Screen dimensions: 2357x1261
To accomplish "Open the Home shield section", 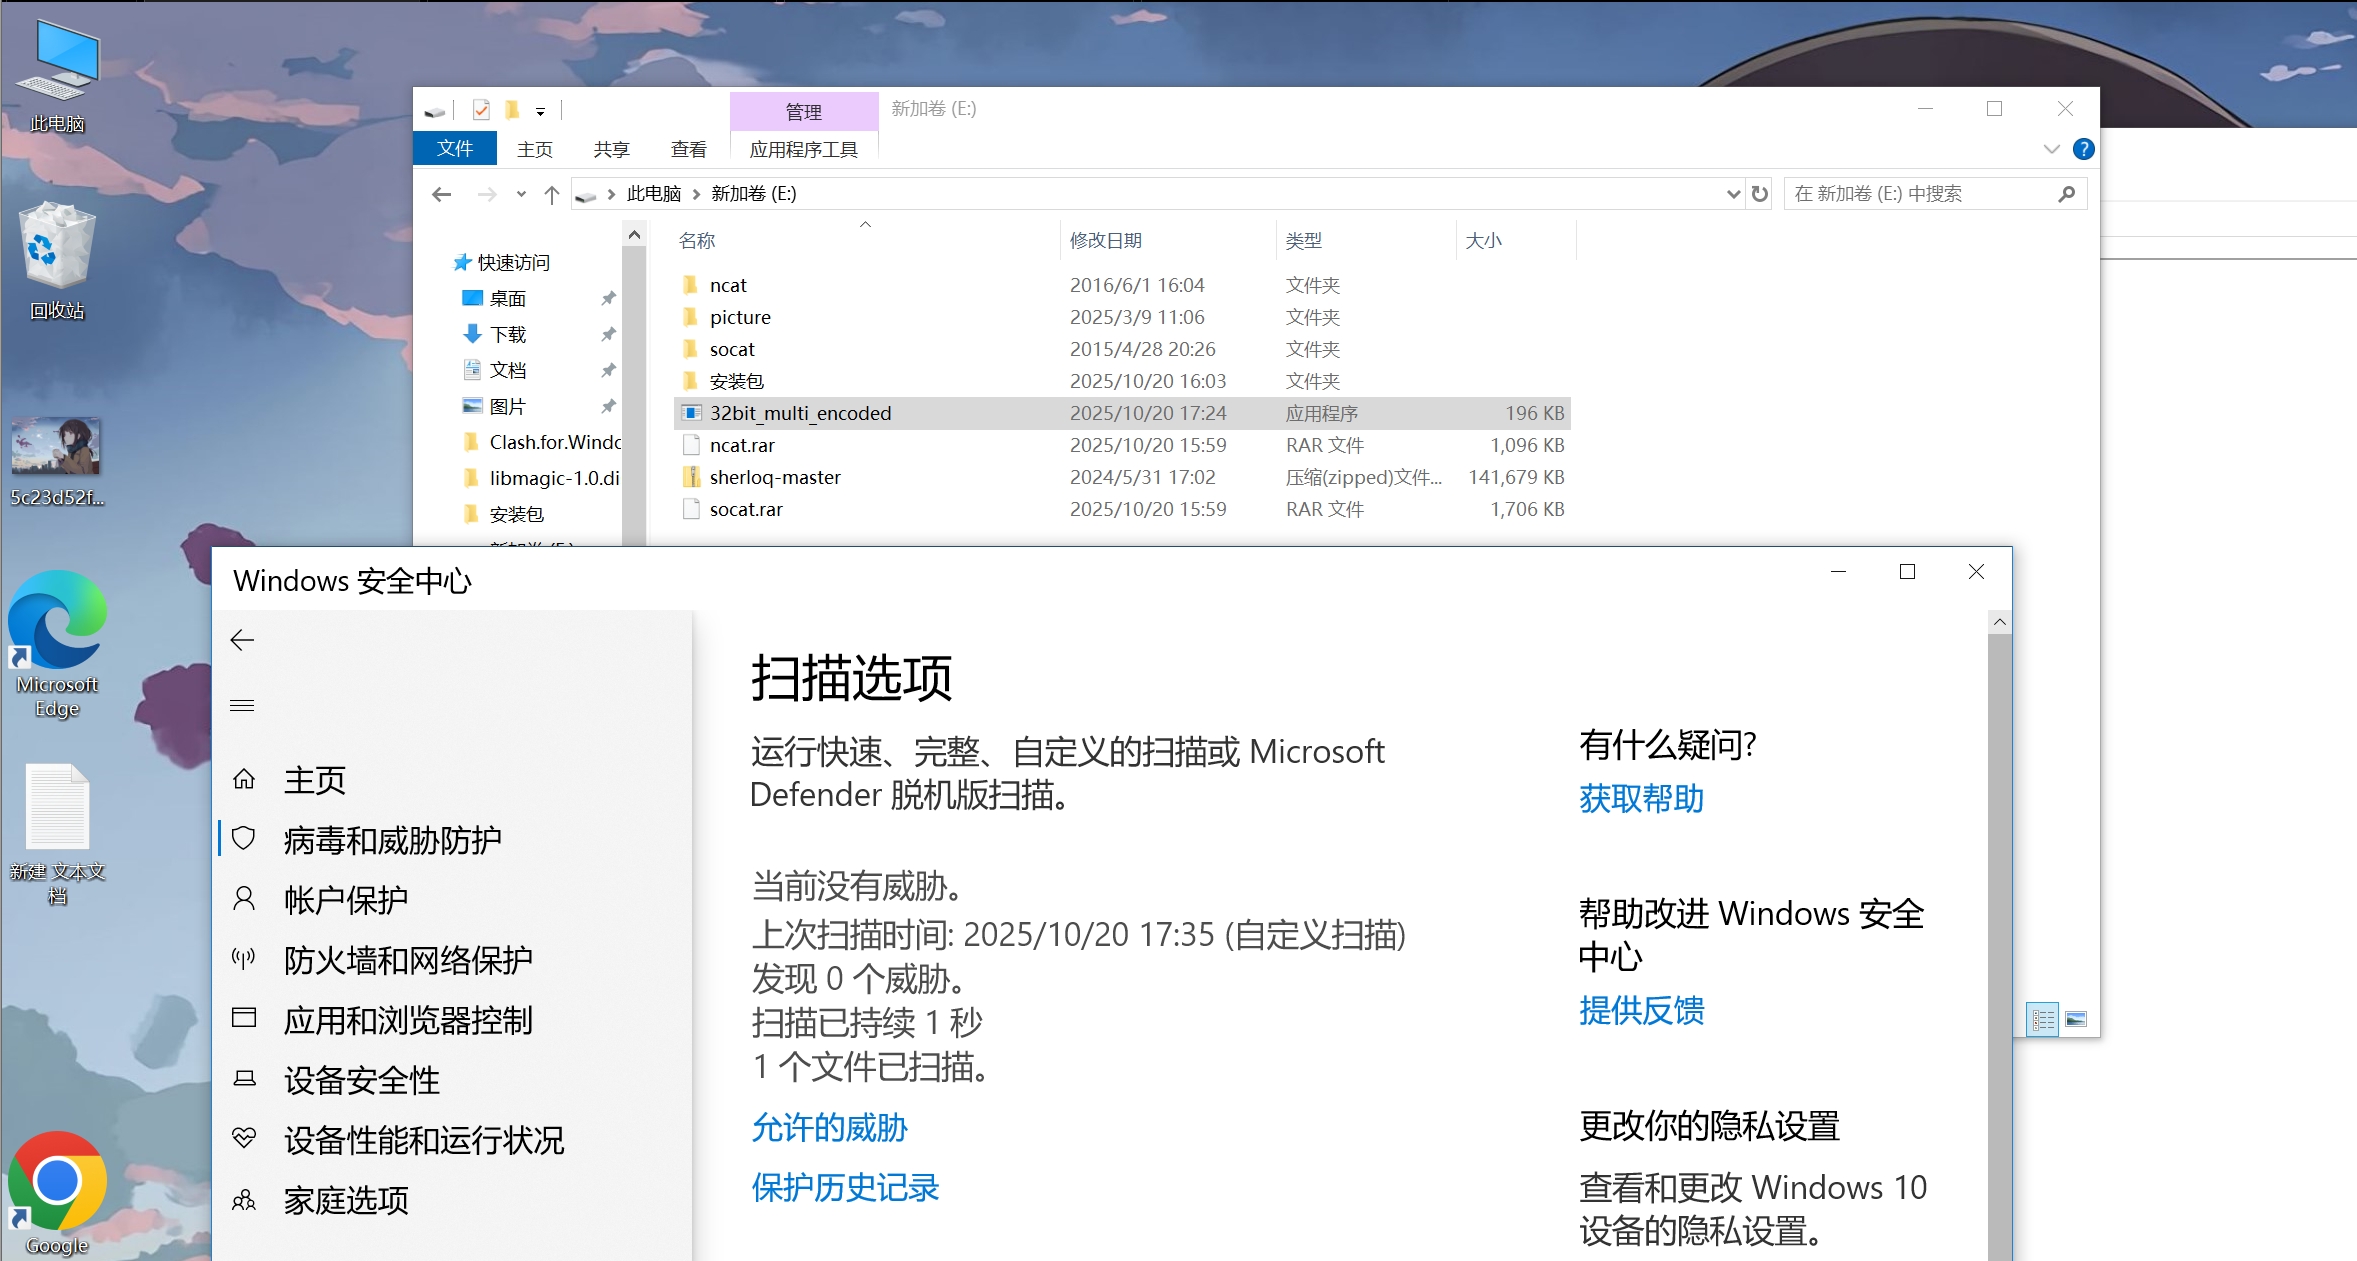I will pyautogui.click(x=314, y=780).
